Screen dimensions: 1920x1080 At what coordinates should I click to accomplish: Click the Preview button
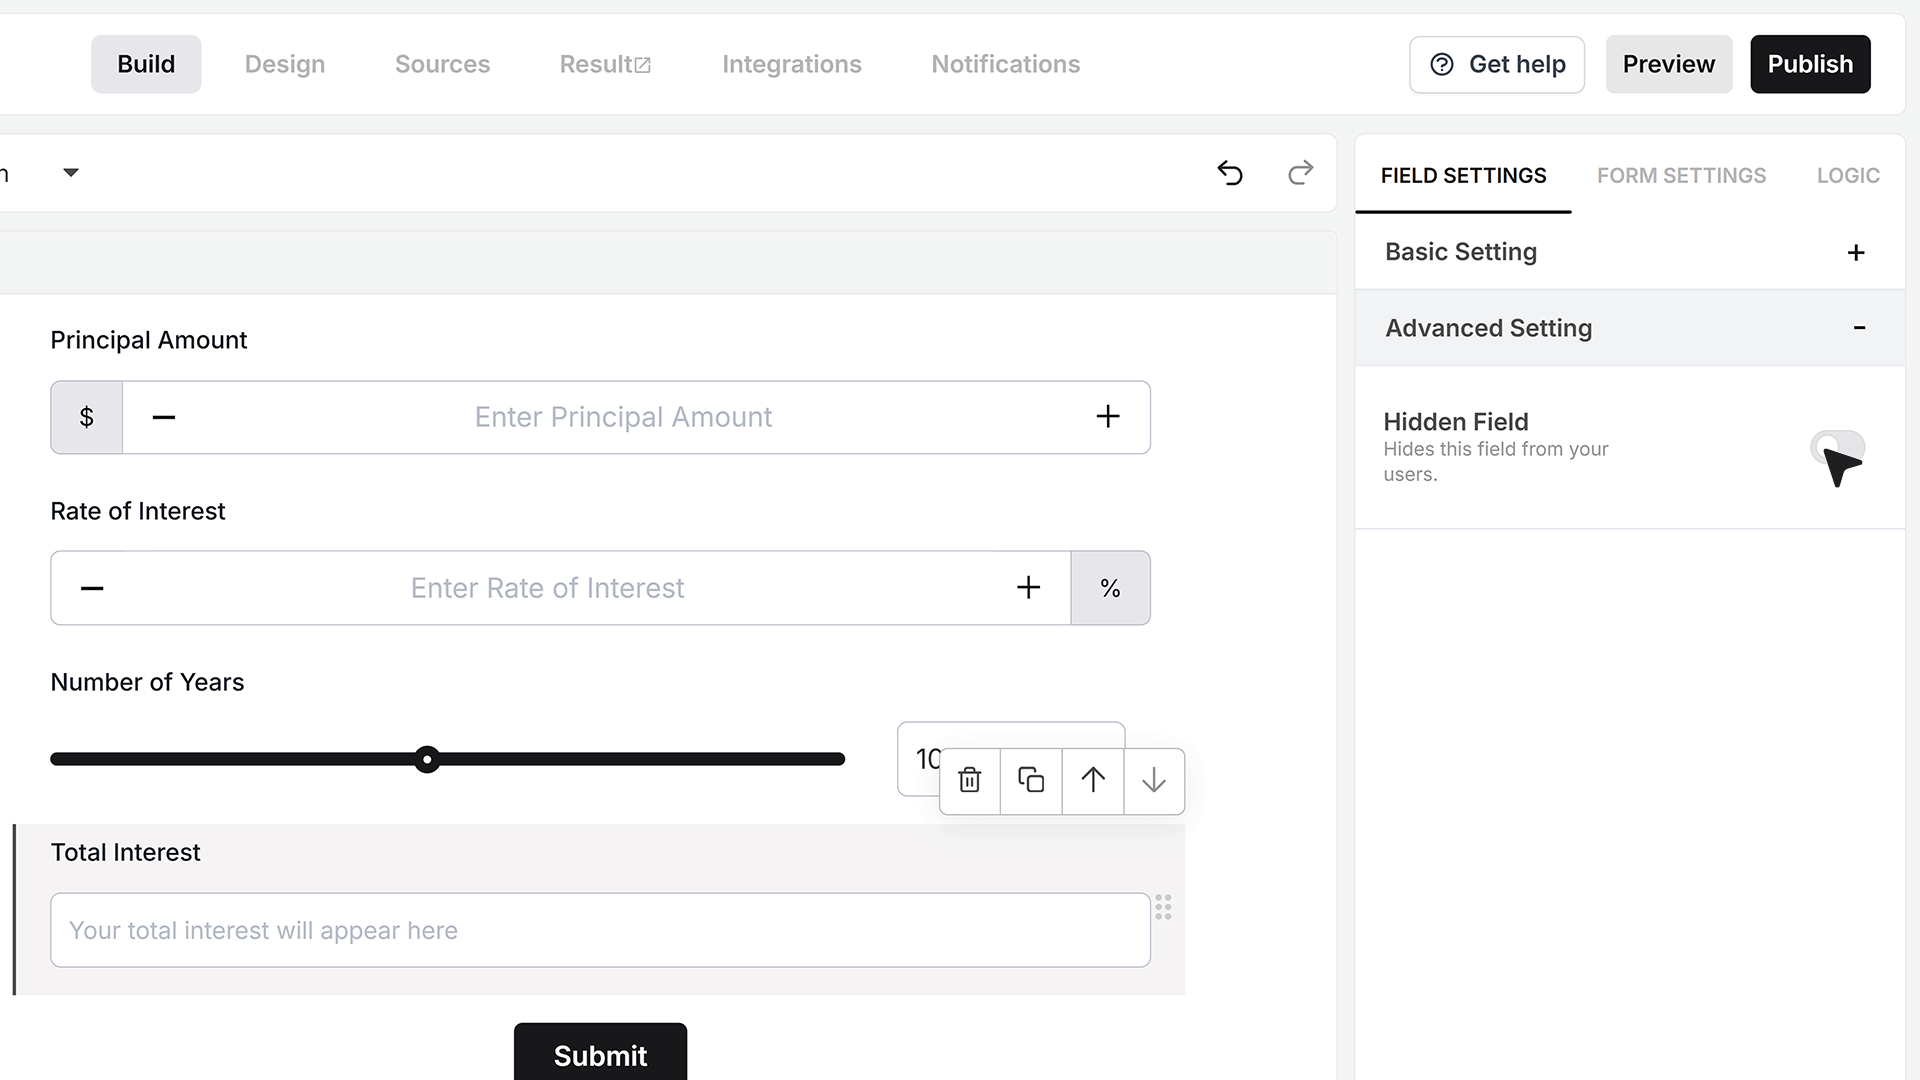pos(1669,65)
